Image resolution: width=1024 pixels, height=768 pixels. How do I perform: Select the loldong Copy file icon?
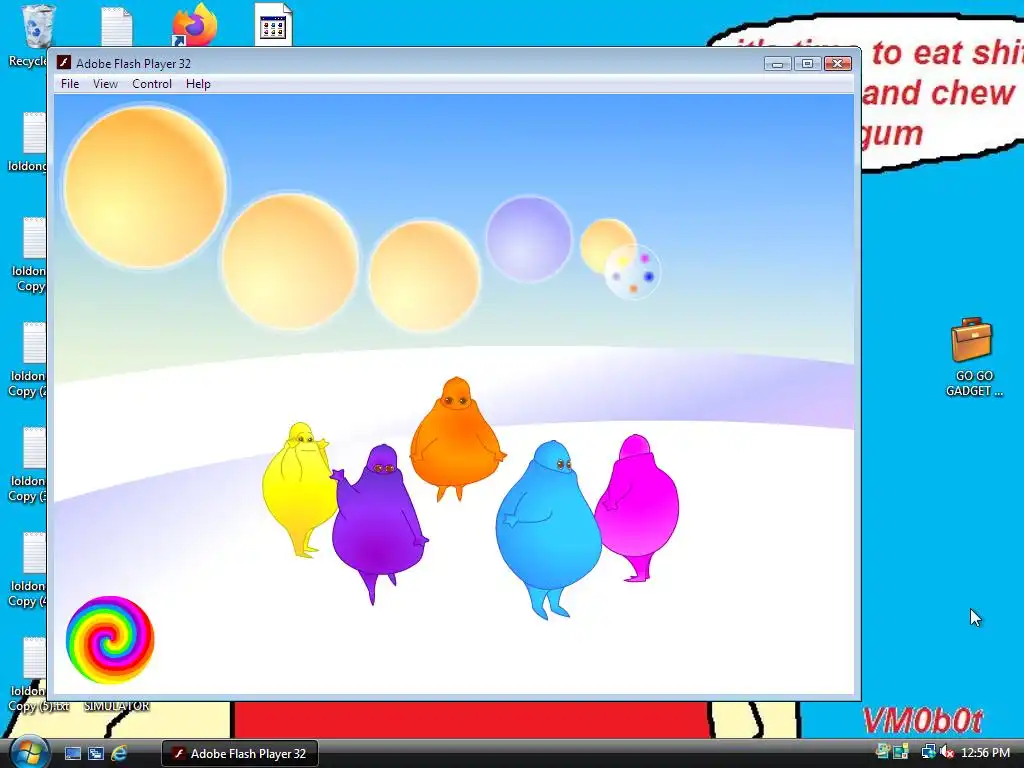34,238
